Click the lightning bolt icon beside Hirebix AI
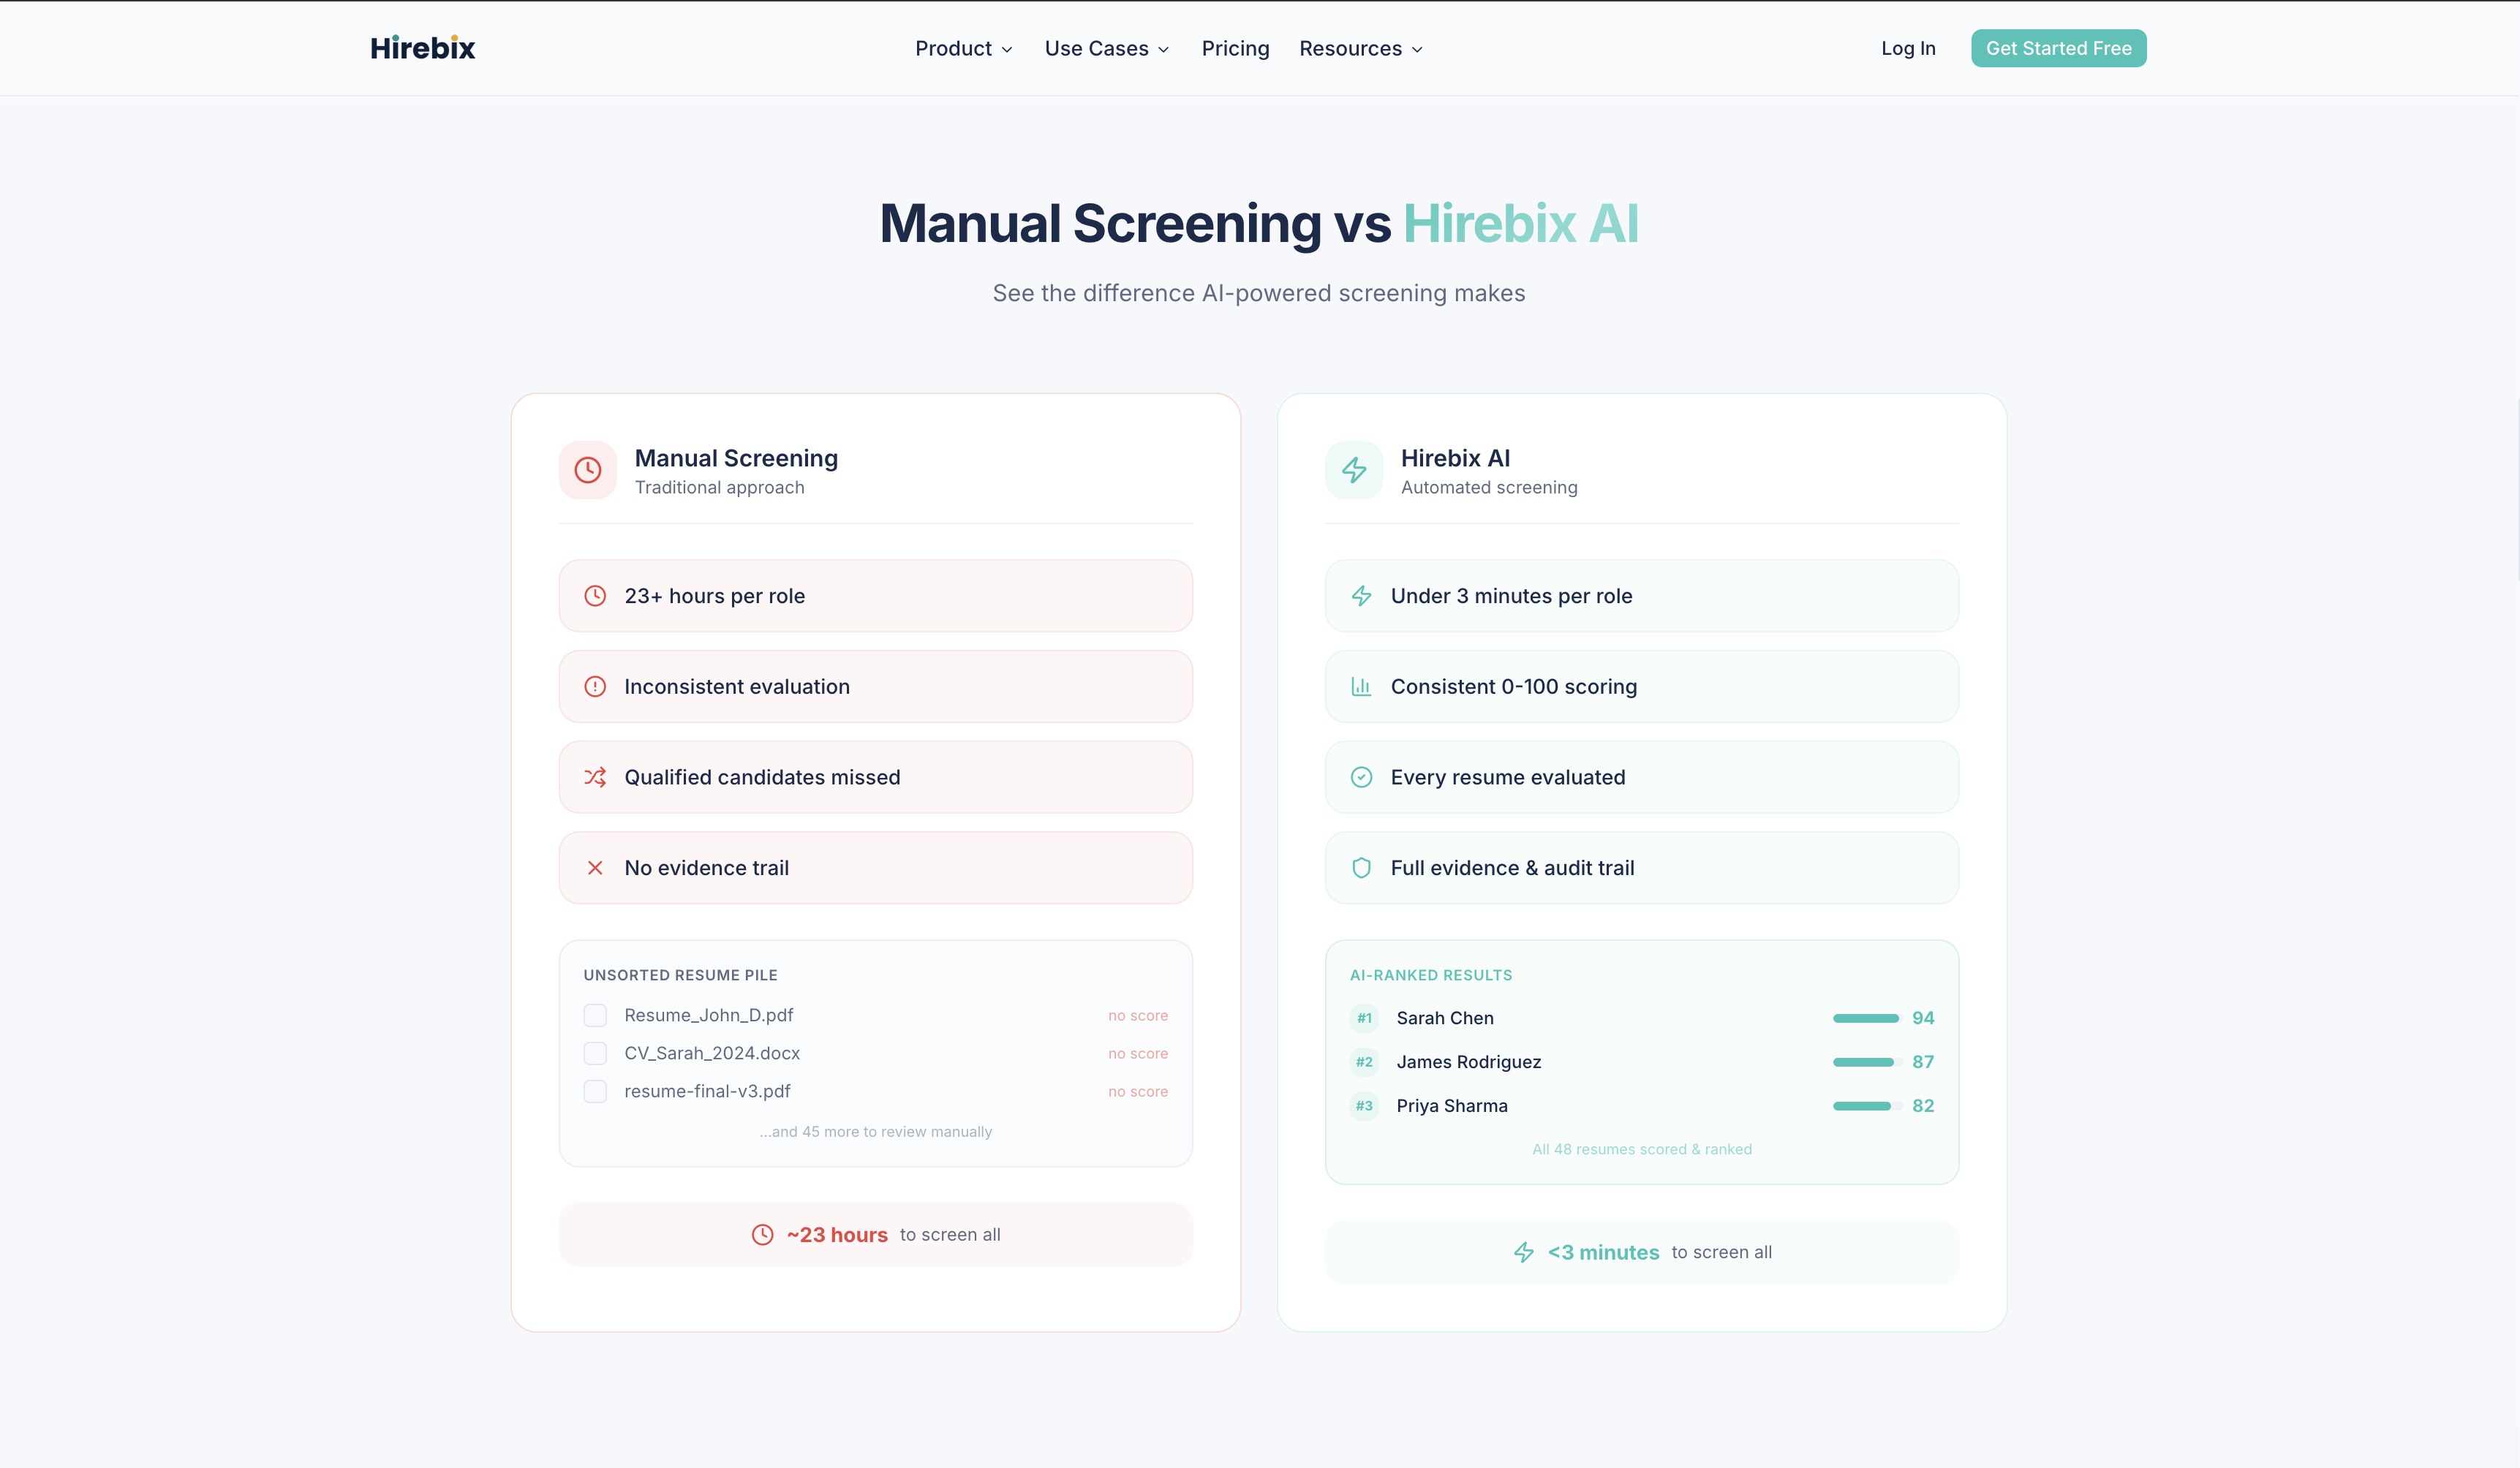The height and width of the screenshot is (1468, 2520). 1354,470
